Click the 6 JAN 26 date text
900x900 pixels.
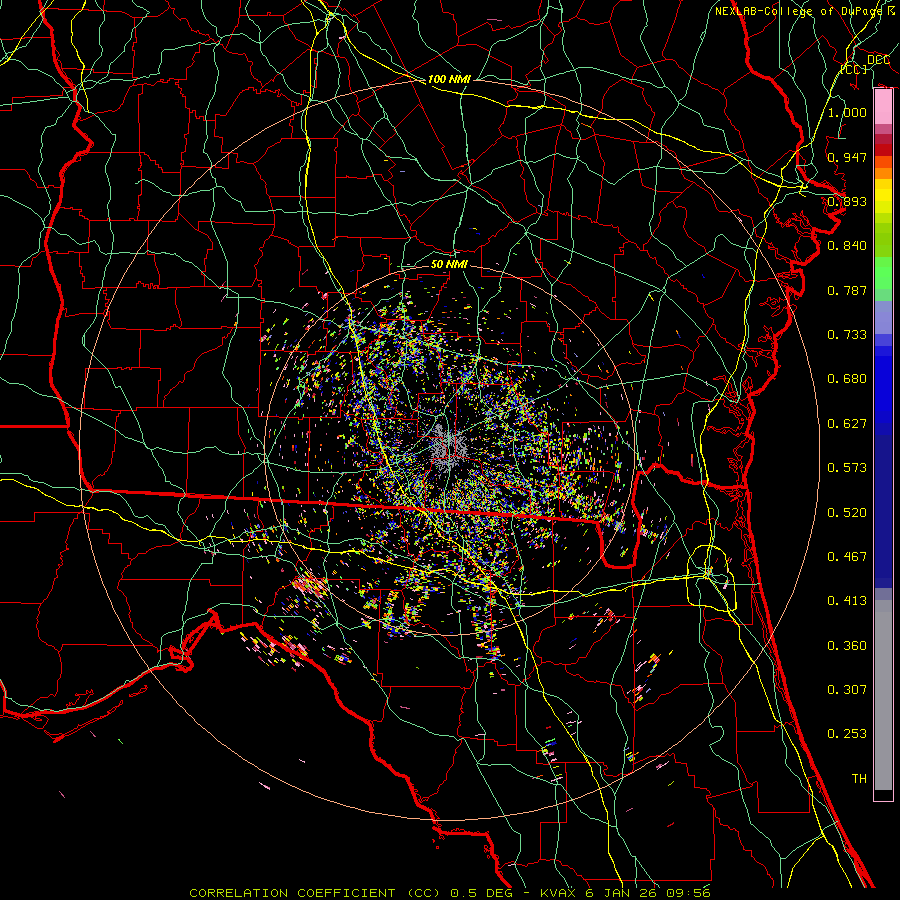[622, 893]
